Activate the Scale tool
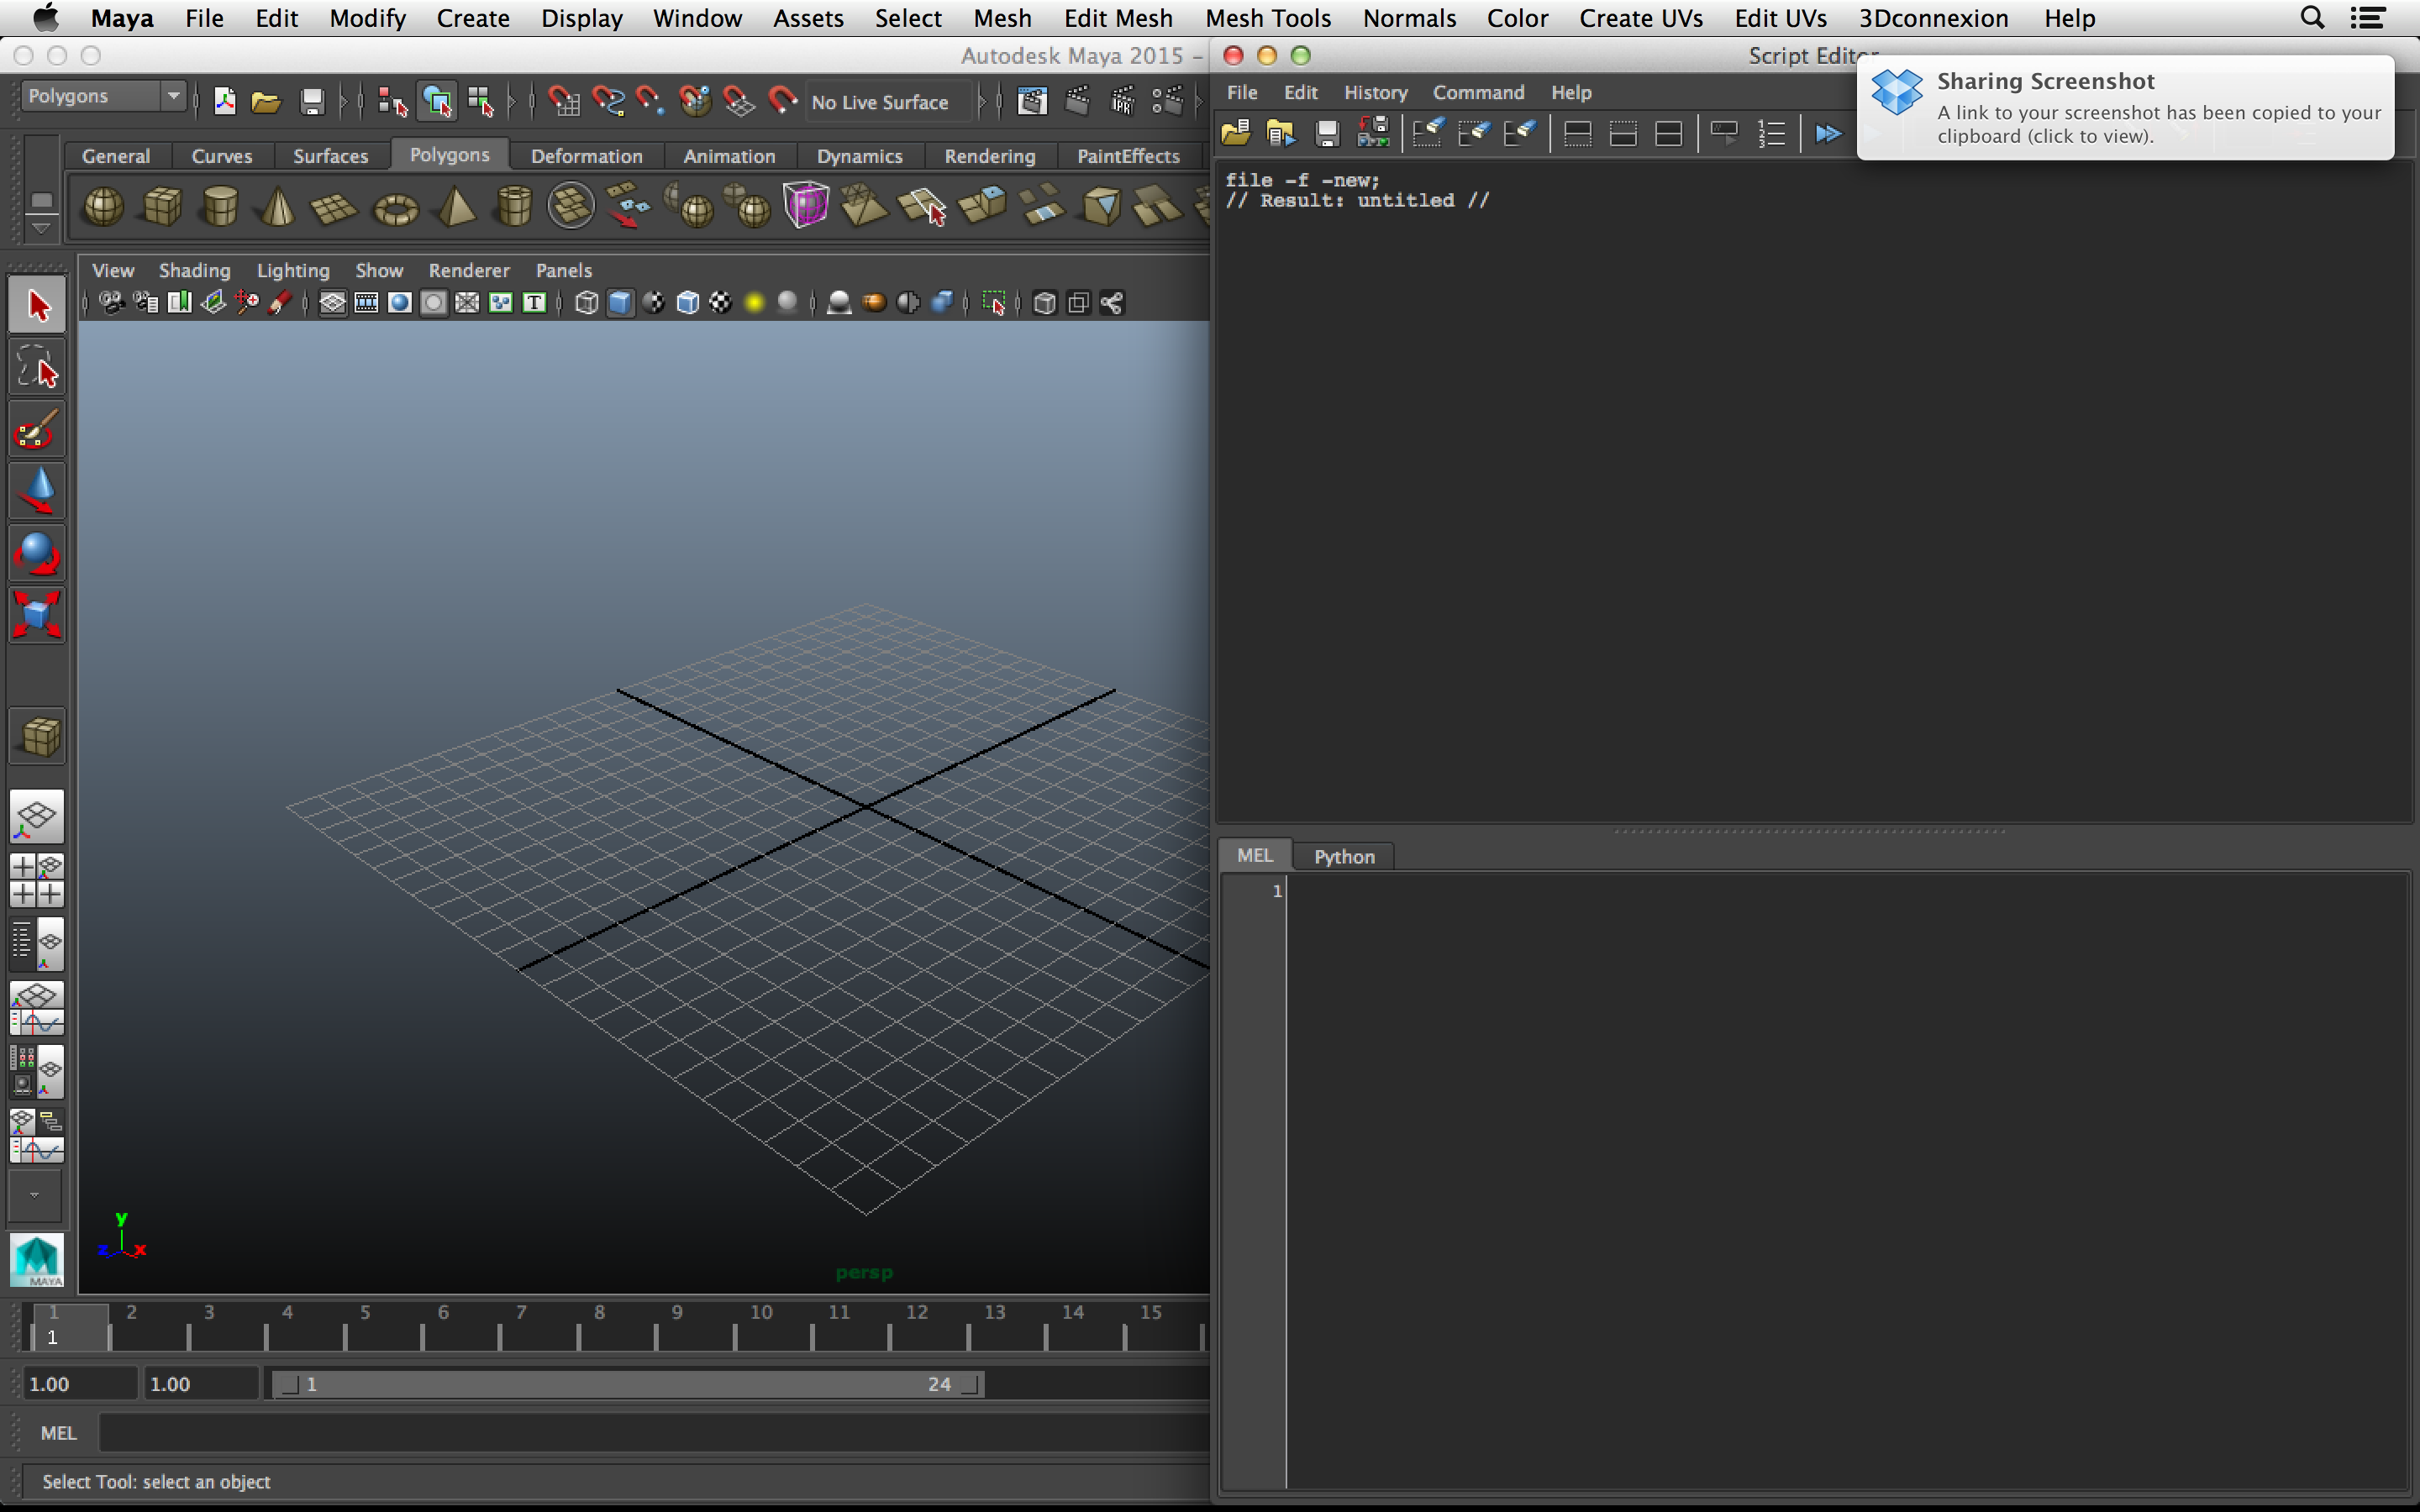The width and height of the screenshot is (2420, 1512). coord(38,615)
